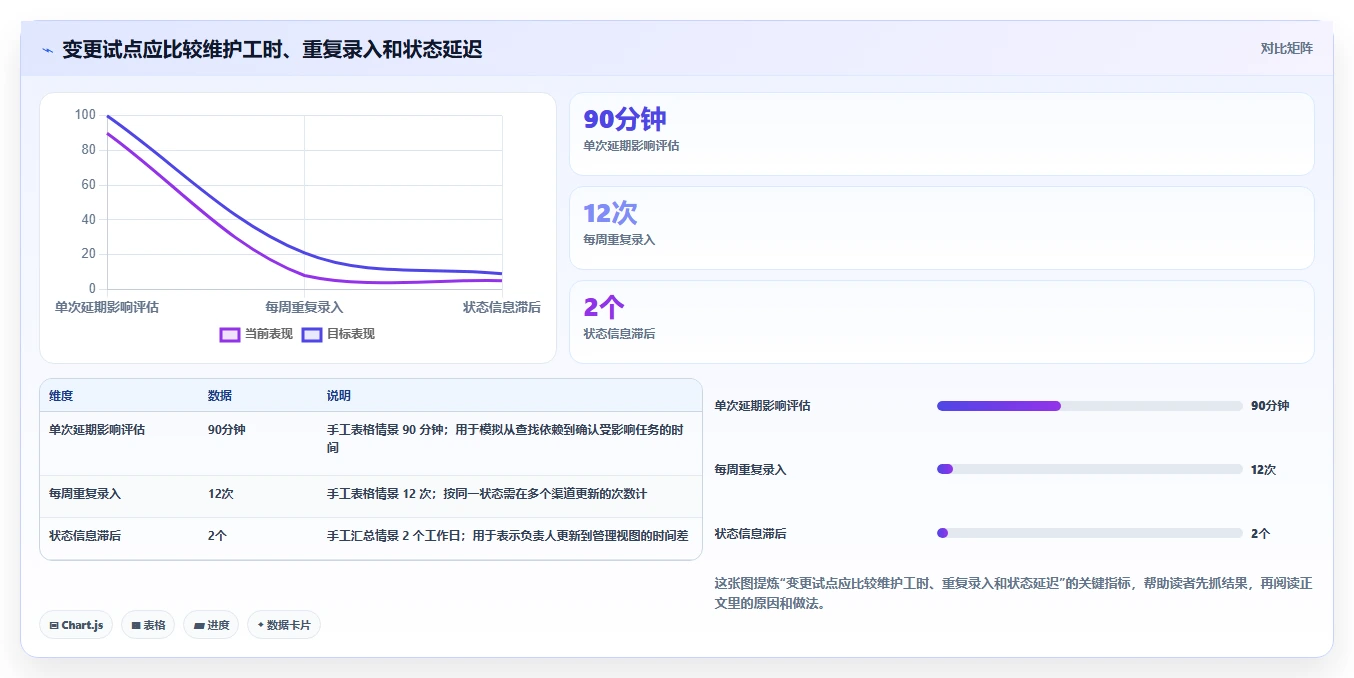The width and height of the screenshot is (1354, 678).
Task: Click the lightning icon before the title
Action: tap(47, 50)
